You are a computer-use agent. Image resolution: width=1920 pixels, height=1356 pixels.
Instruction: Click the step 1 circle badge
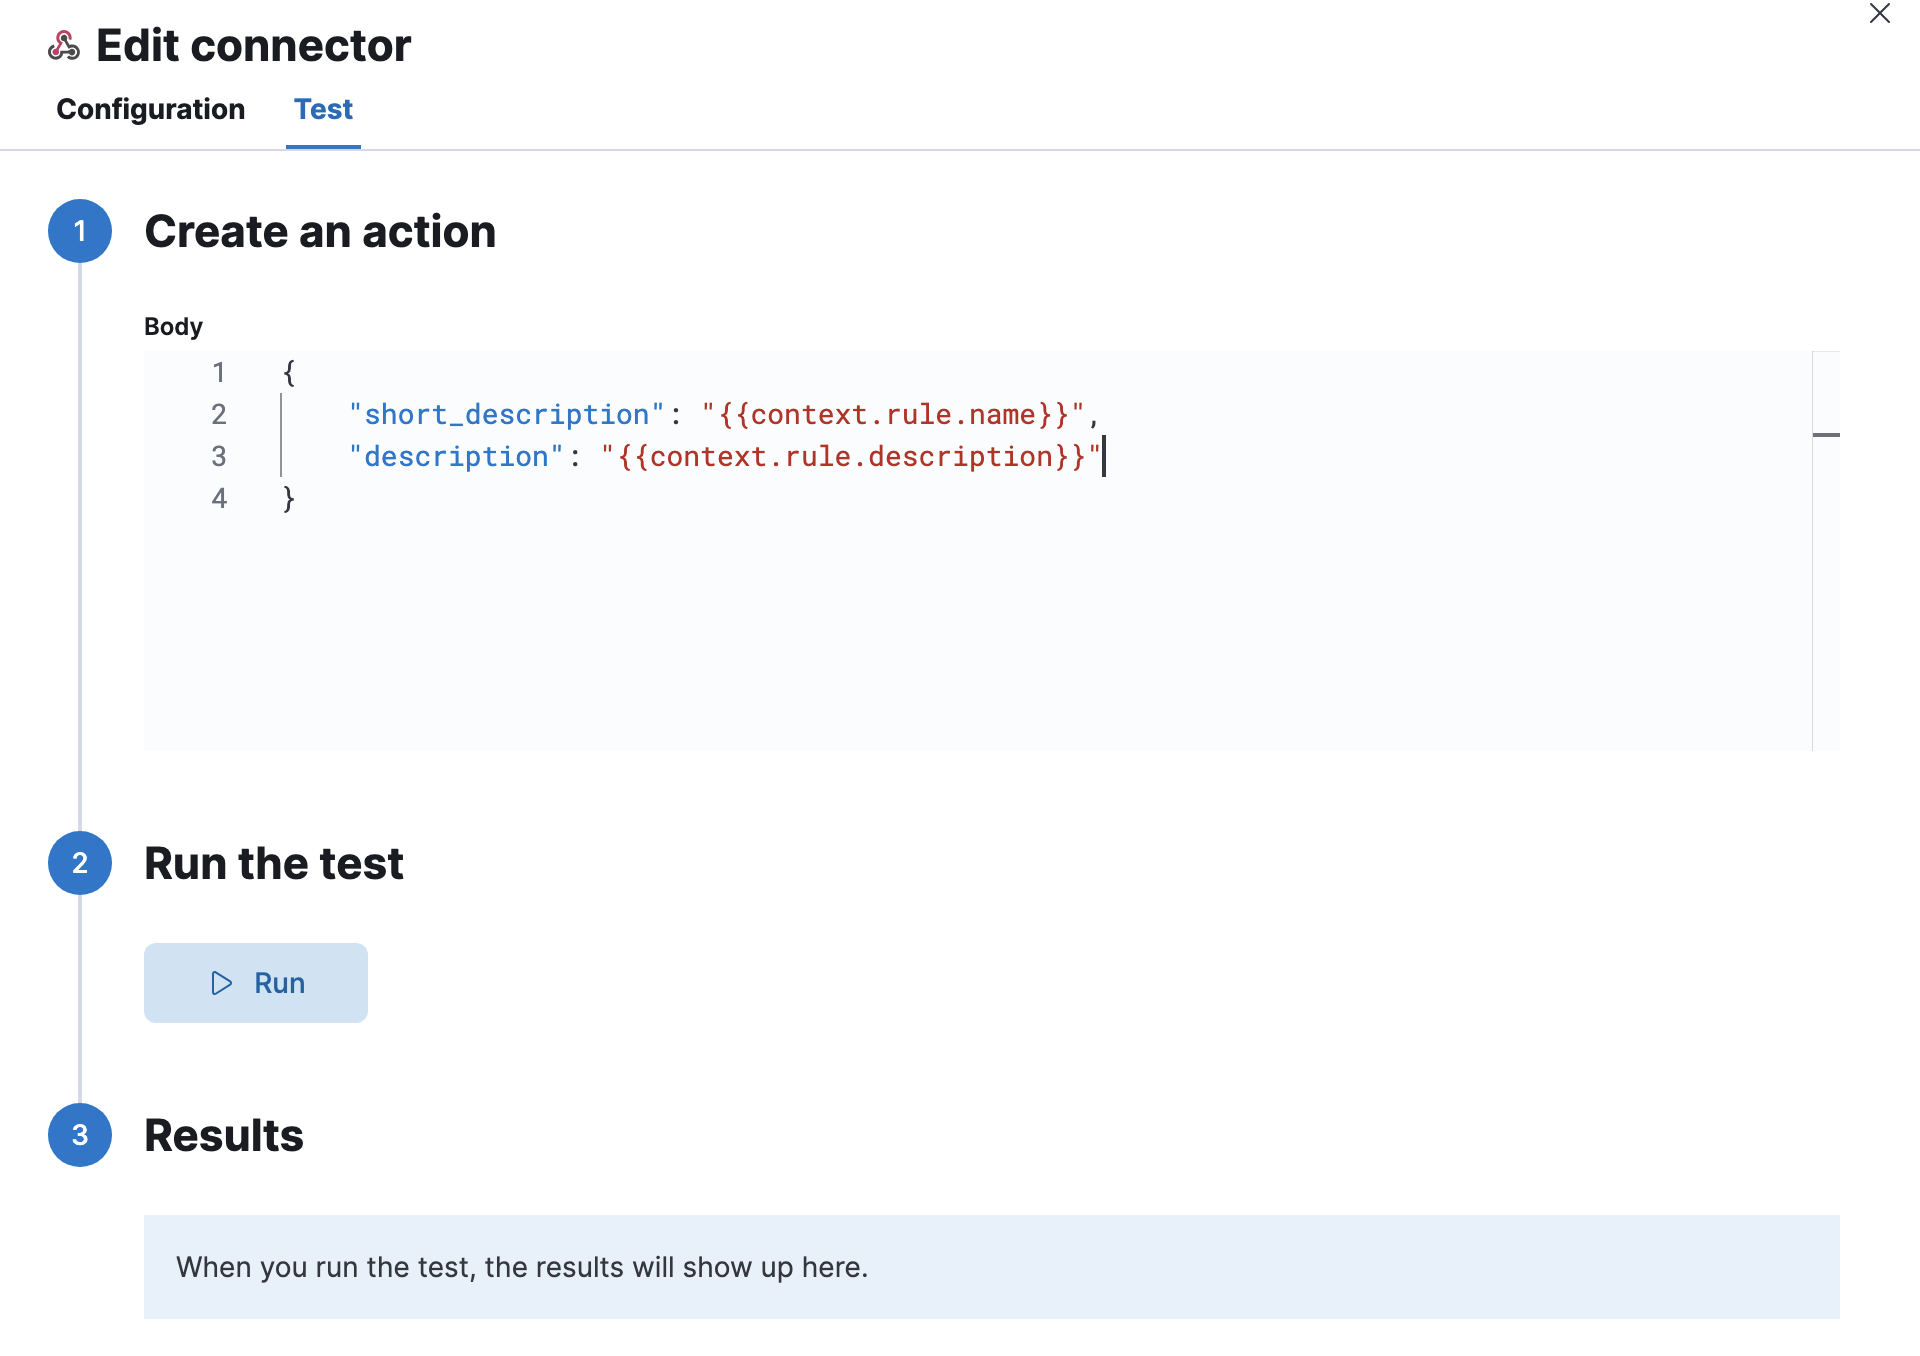click(x=79, y=231)
